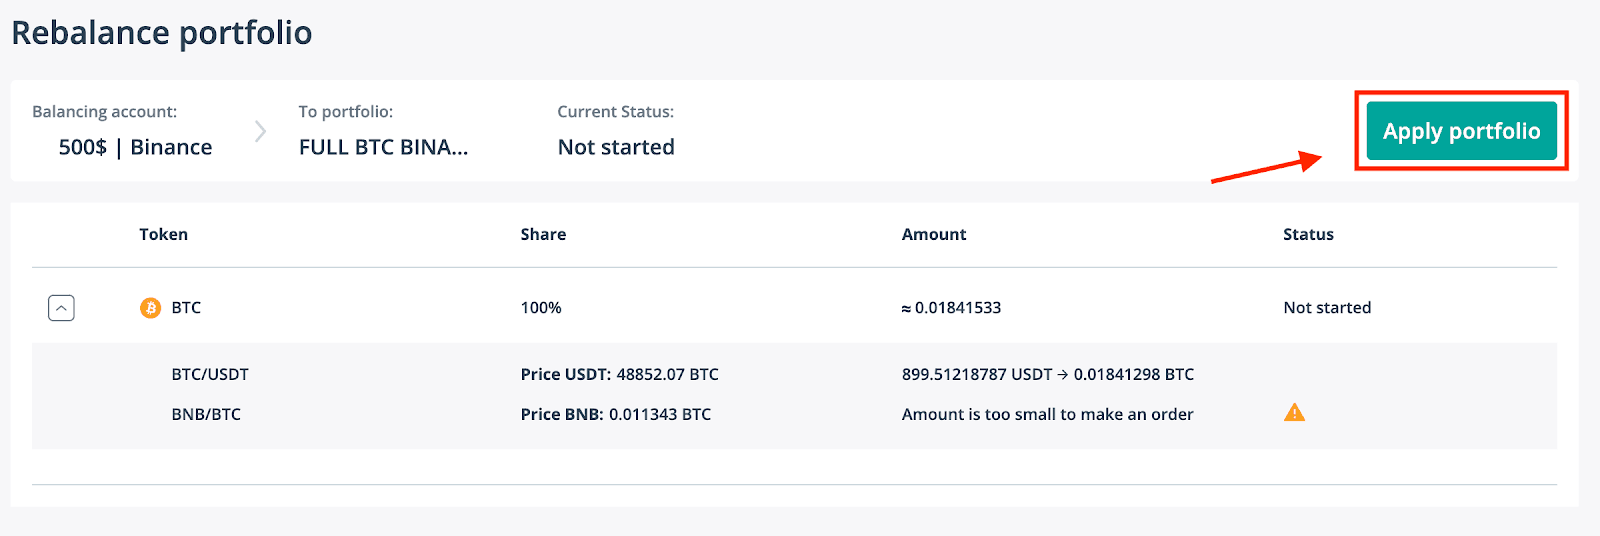The width and height of the screenshot is (1600, 536).
Task: Select the 500$ | Binance account
Action: 135,147
